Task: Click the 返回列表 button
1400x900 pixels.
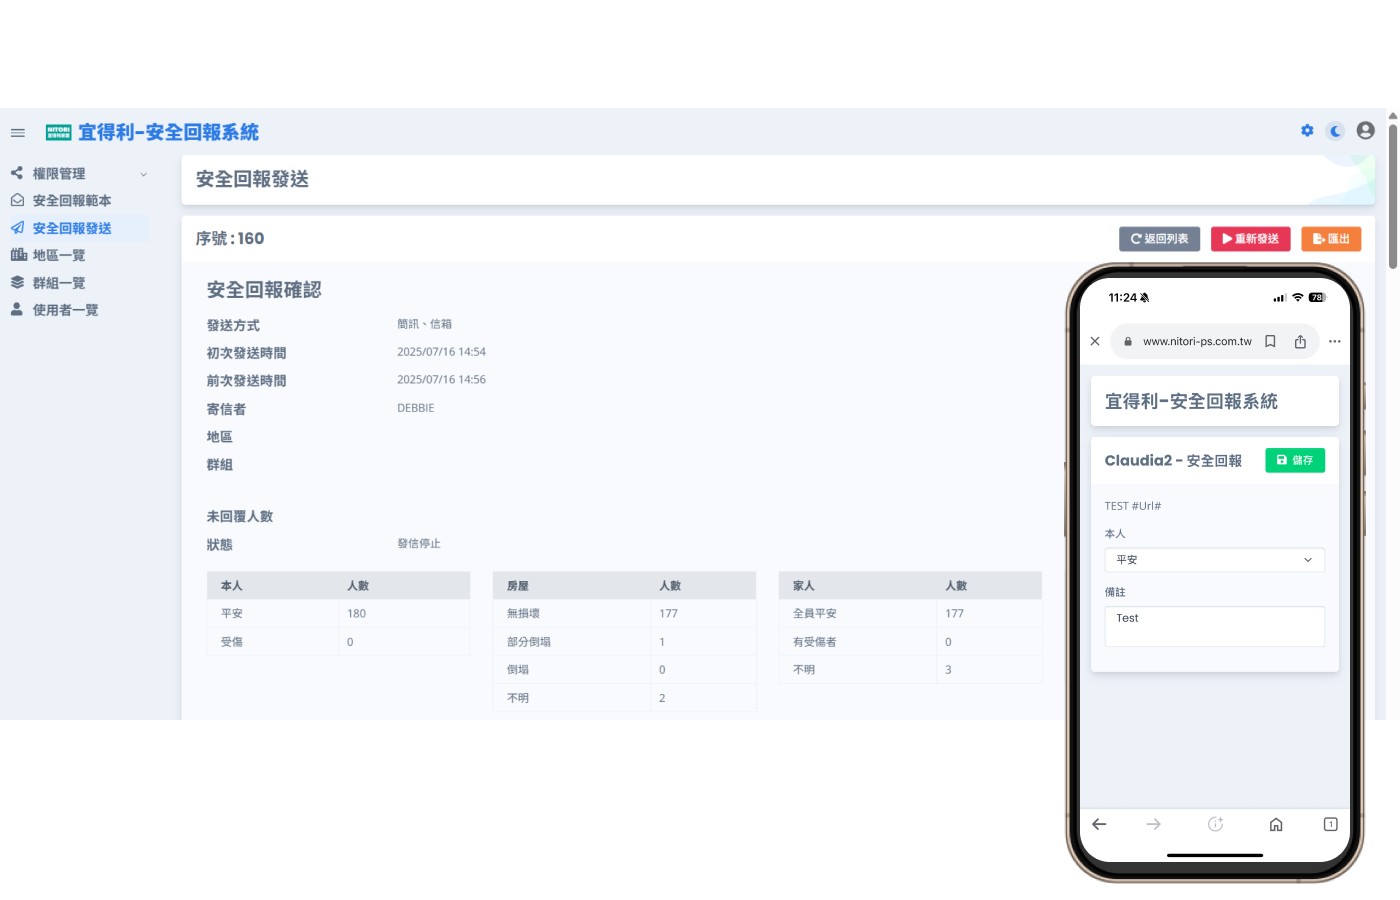Action: [1159, 239]
